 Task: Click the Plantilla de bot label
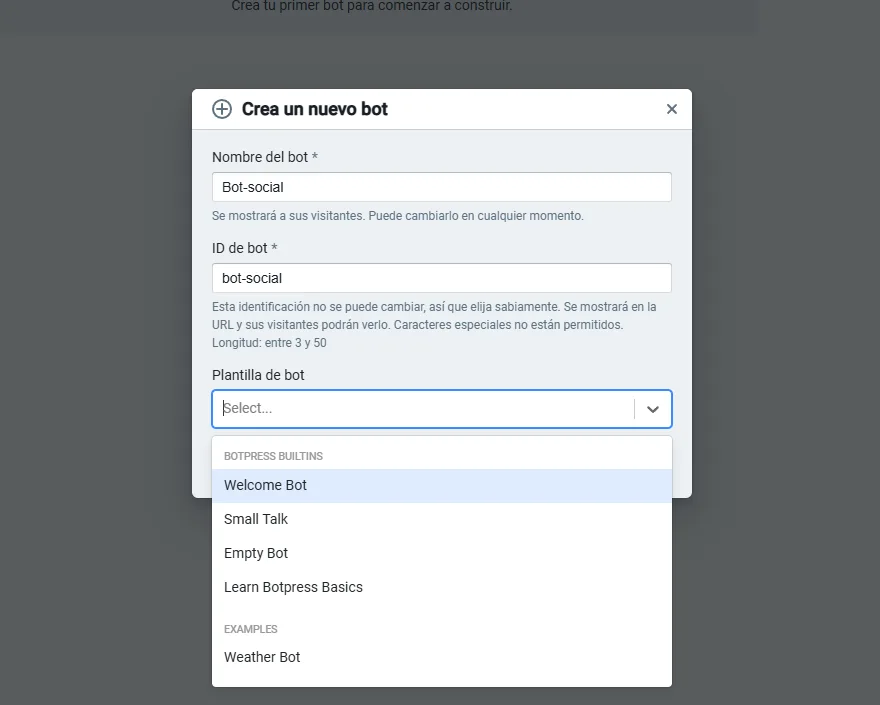(x=256, y=375)
